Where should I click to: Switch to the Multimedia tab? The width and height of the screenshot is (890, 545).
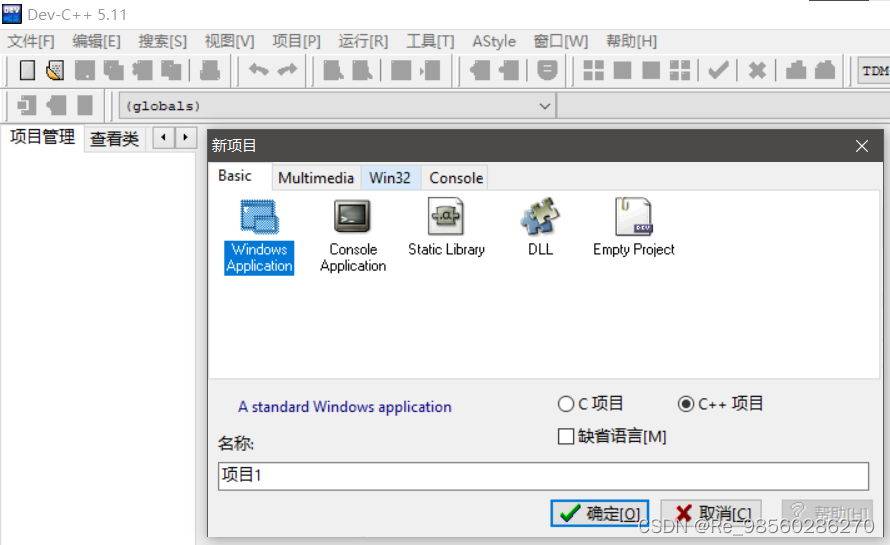[x=316, y=178]
